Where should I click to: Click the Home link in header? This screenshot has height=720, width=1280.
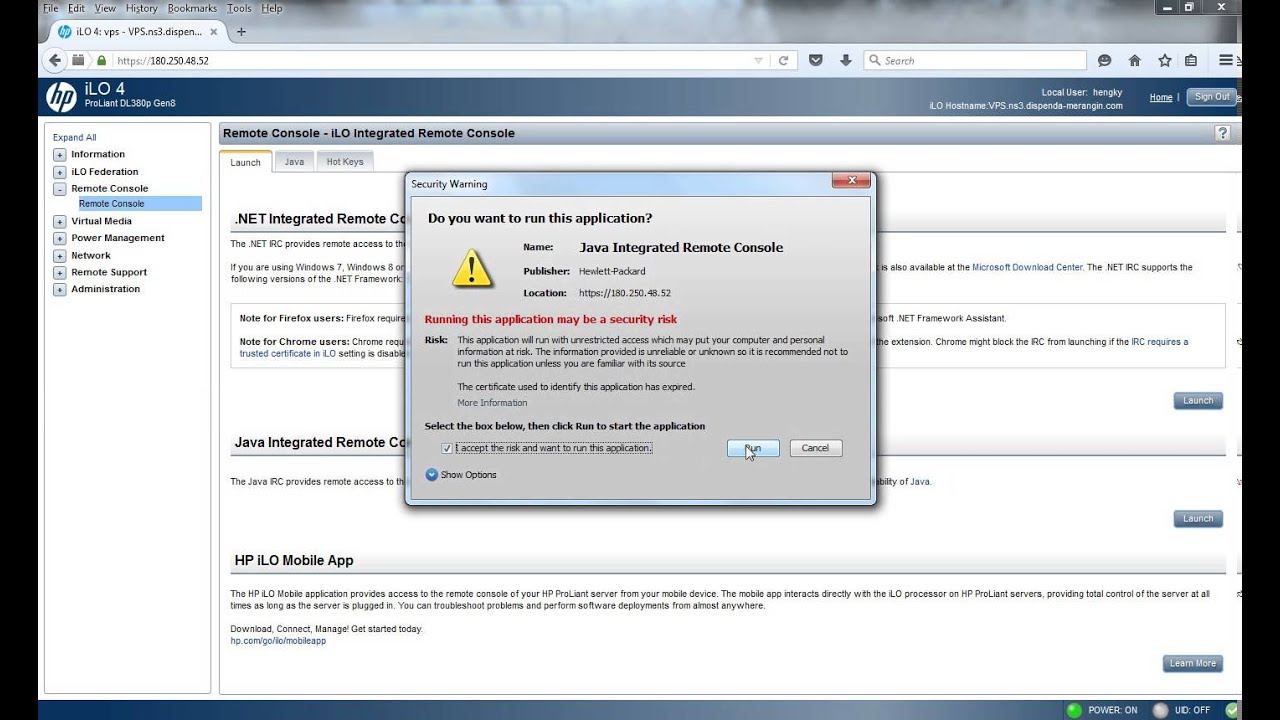tap(1161, 98)
